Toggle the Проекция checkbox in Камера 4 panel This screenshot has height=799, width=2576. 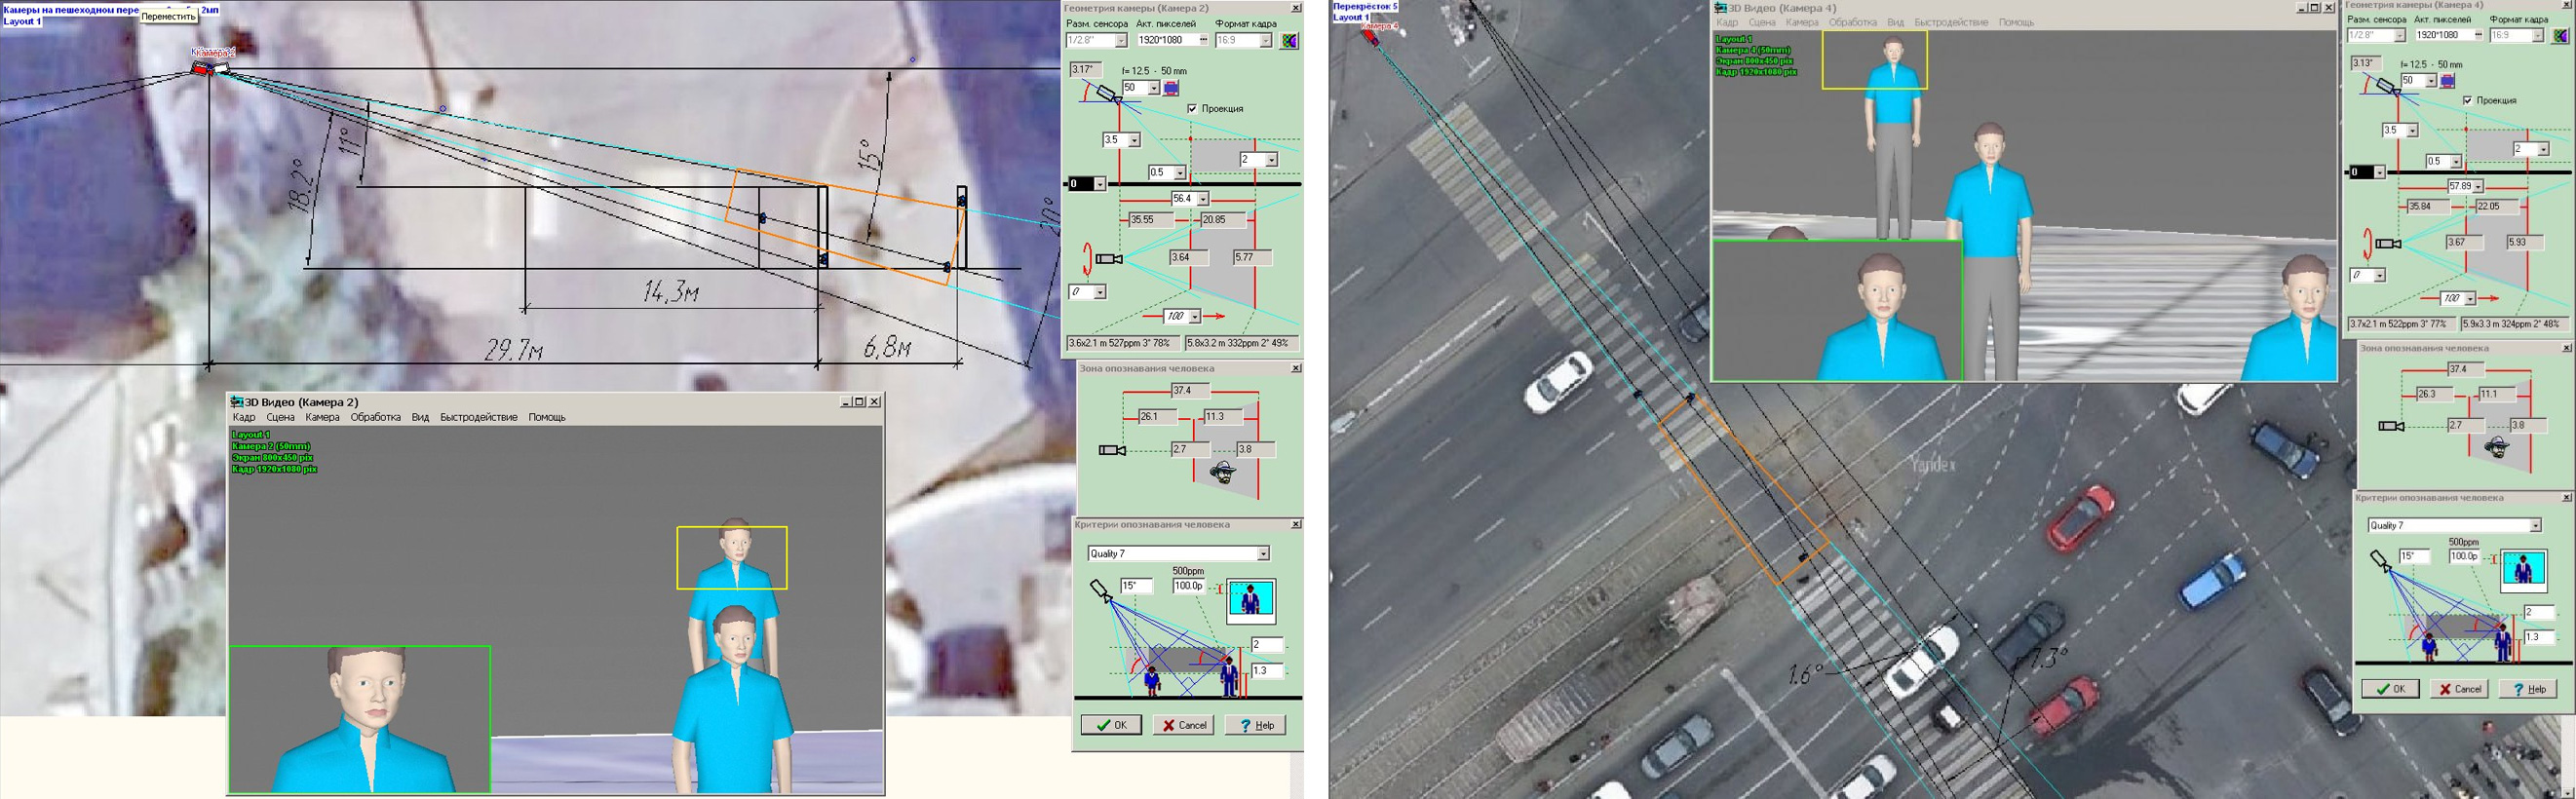coord(2468,101)
